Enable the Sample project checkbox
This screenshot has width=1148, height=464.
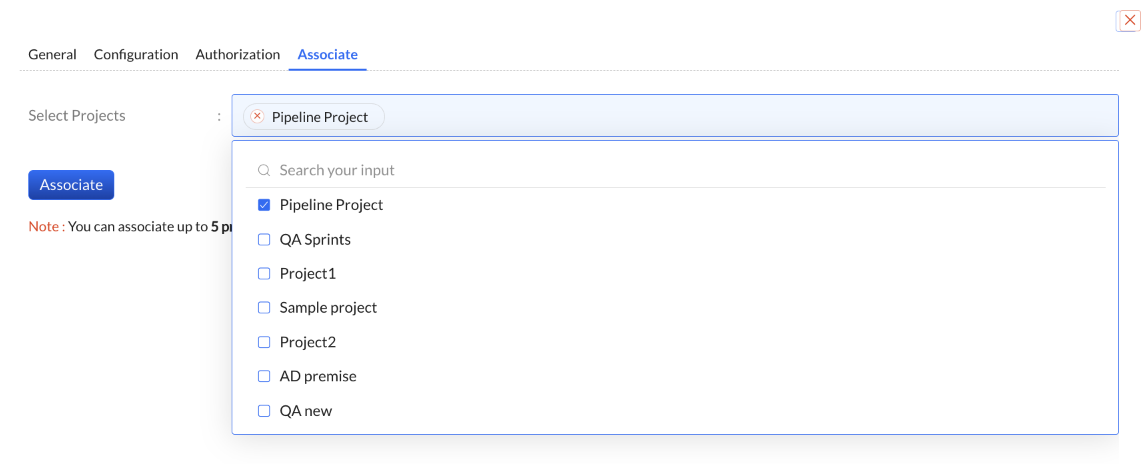click(264, 307)
